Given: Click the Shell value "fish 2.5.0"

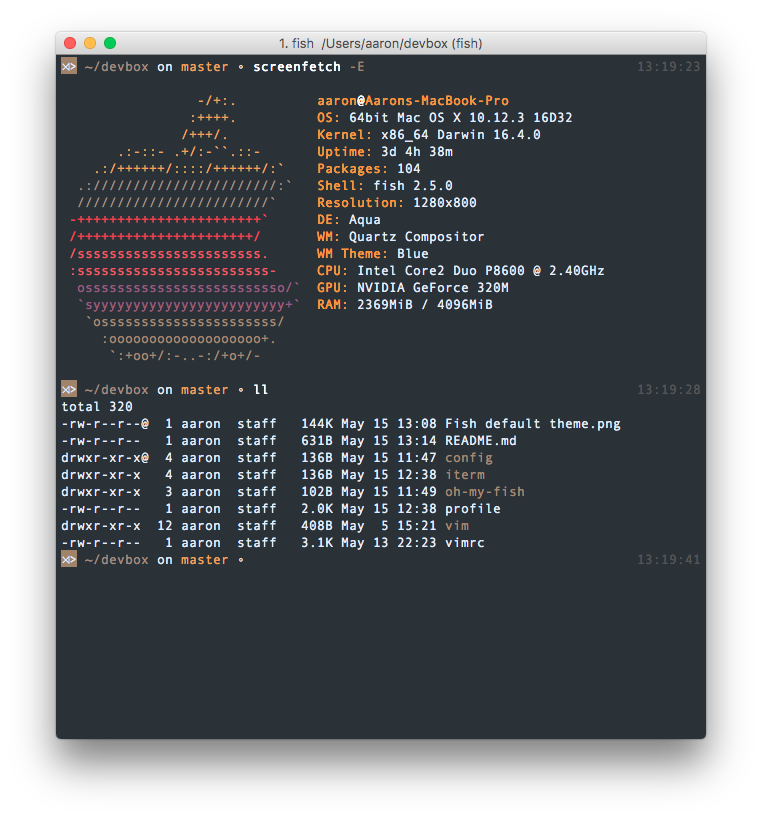Looking at the screenshot, I should click(x=413, y=185).
